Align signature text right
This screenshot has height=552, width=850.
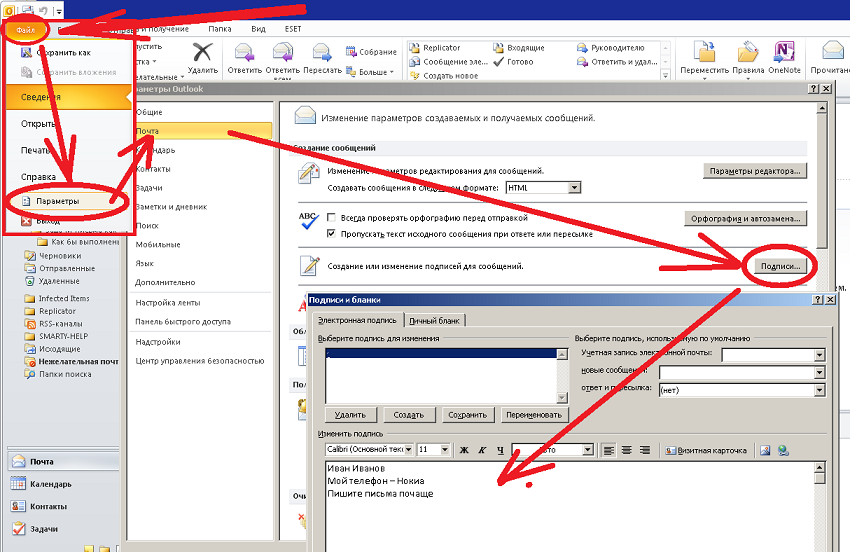click(x=645, y=450)
